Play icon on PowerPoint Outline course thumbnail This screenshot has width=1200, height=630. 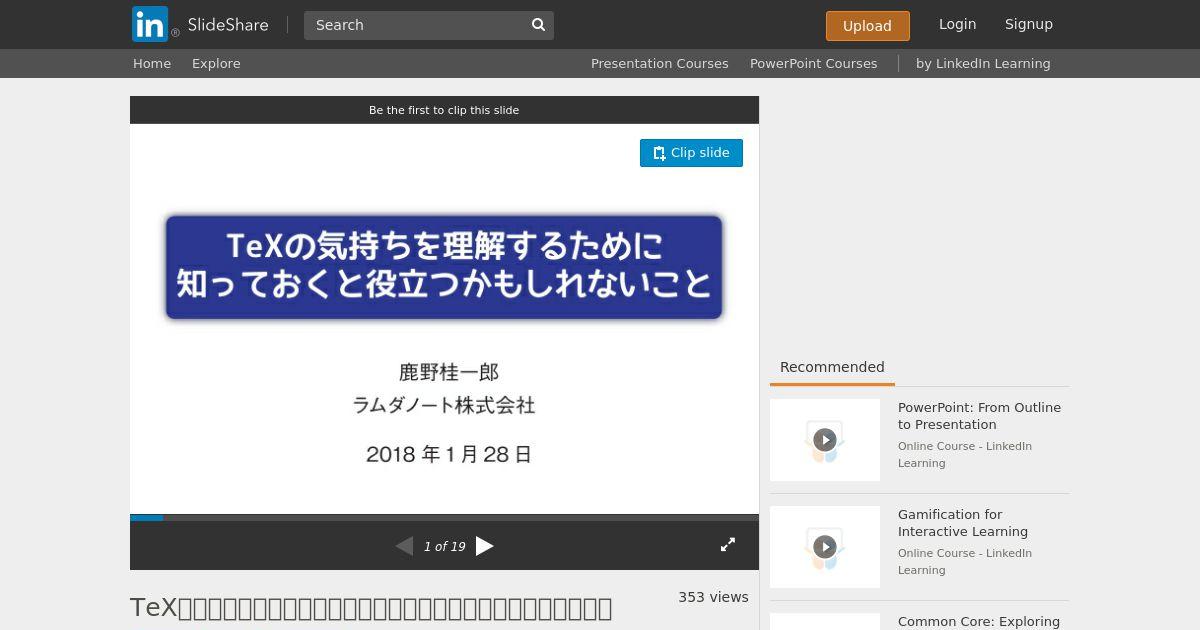click(825, 439)
